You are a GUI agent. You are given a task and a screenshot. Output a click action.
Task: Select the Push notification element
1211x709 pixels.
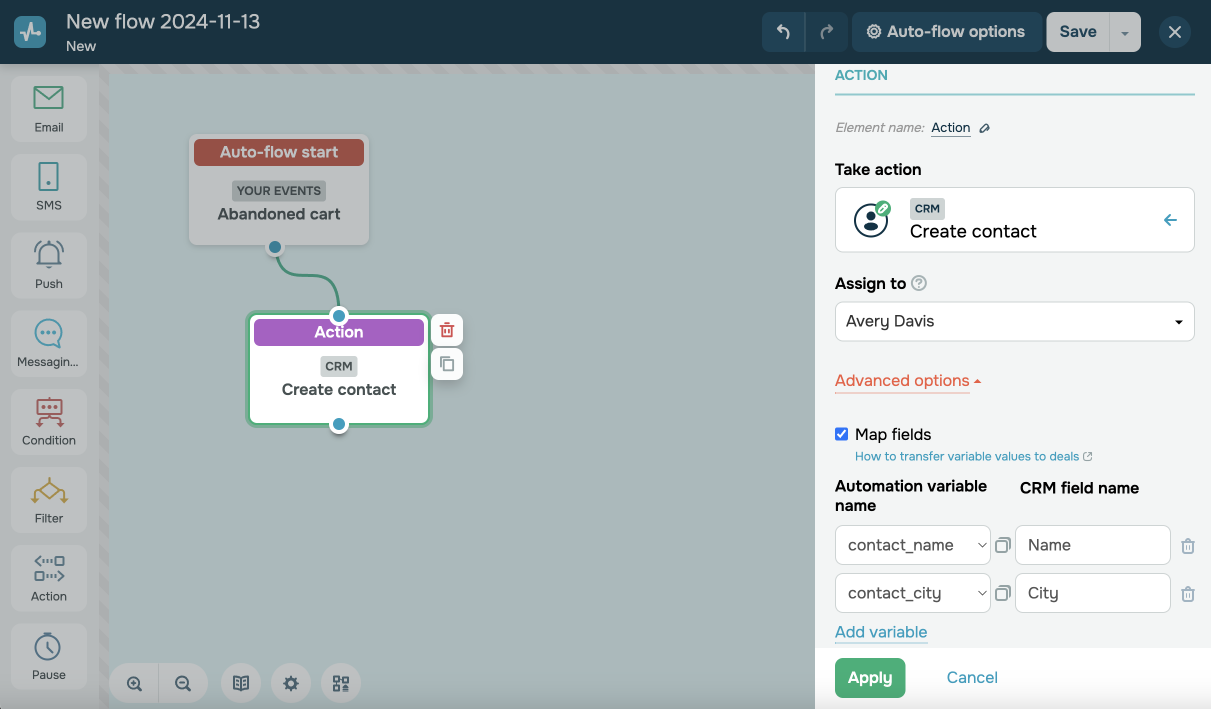pyautogui.click(x=49, y=265)
